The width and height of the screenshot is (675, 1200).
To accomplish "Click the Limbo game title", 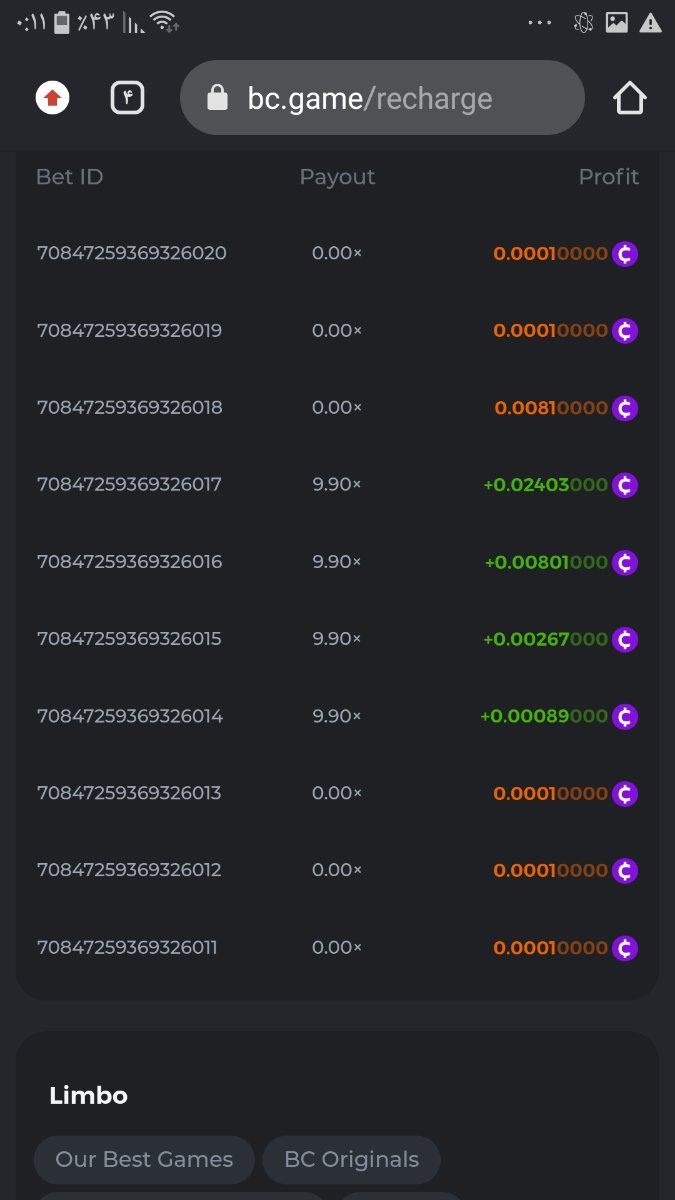I will pos(88,1096).
